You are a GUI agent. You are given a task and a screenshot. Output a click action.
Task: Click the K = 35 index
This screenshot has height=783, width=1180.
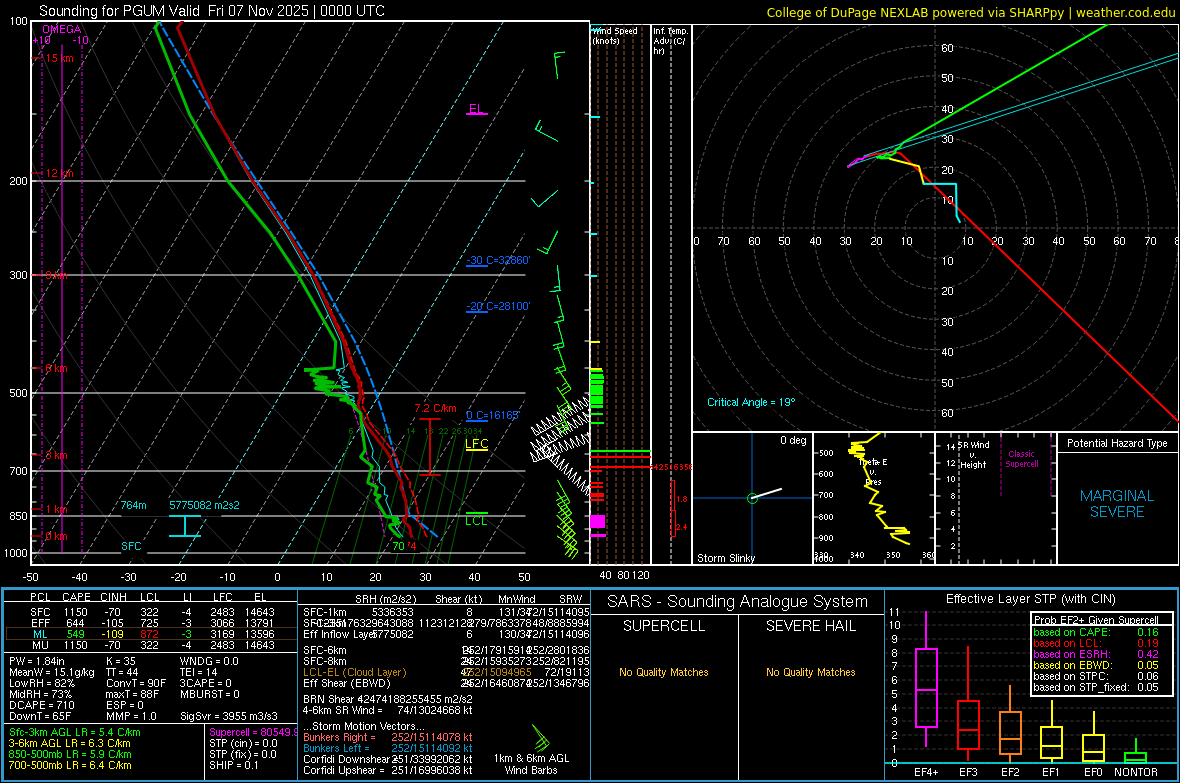pyautogui.click(x=120, y=661)
